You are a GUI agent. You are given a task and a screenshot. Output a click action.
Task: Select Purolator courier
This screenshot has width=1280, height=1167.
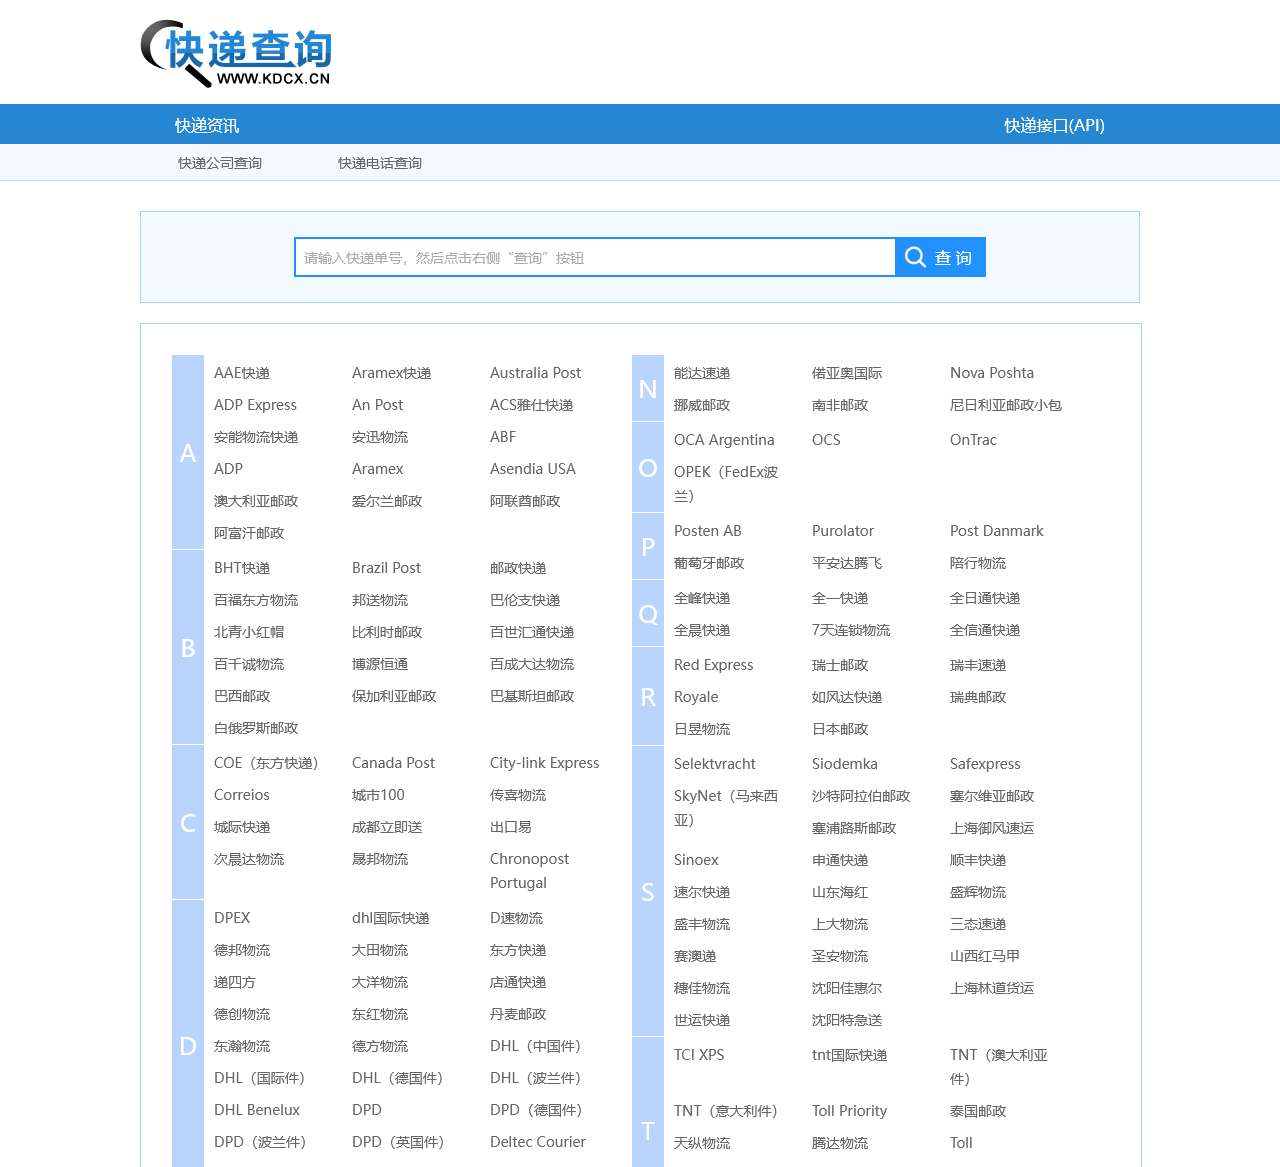[842, 531]
